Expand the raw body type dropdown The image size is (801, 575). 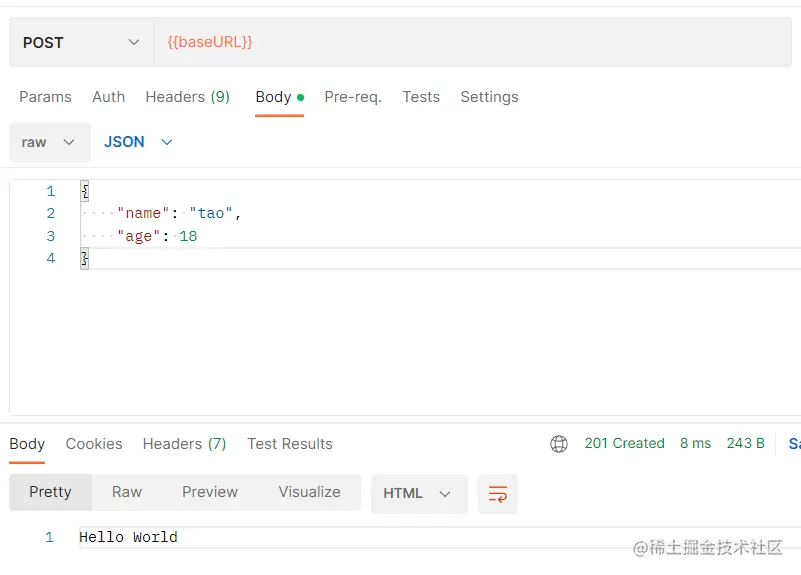[x=50, y=142]
